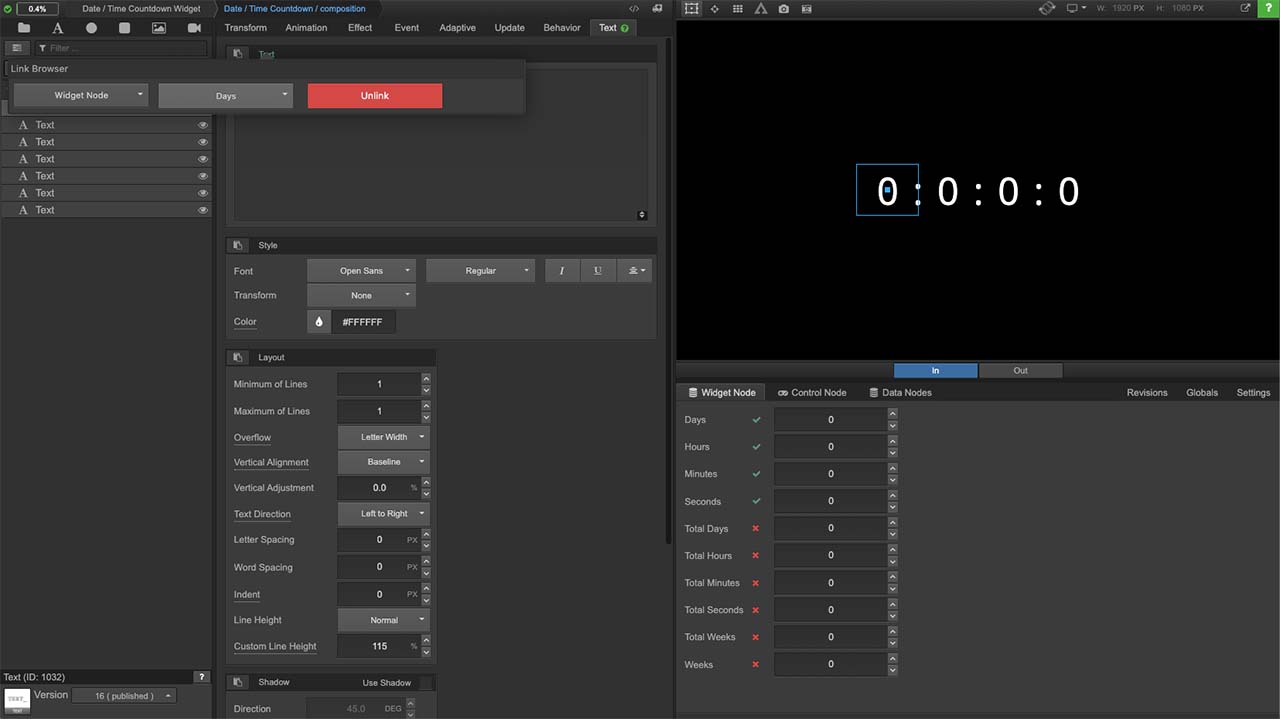
Task: Select the Out animation state button
Action: 1020,371
